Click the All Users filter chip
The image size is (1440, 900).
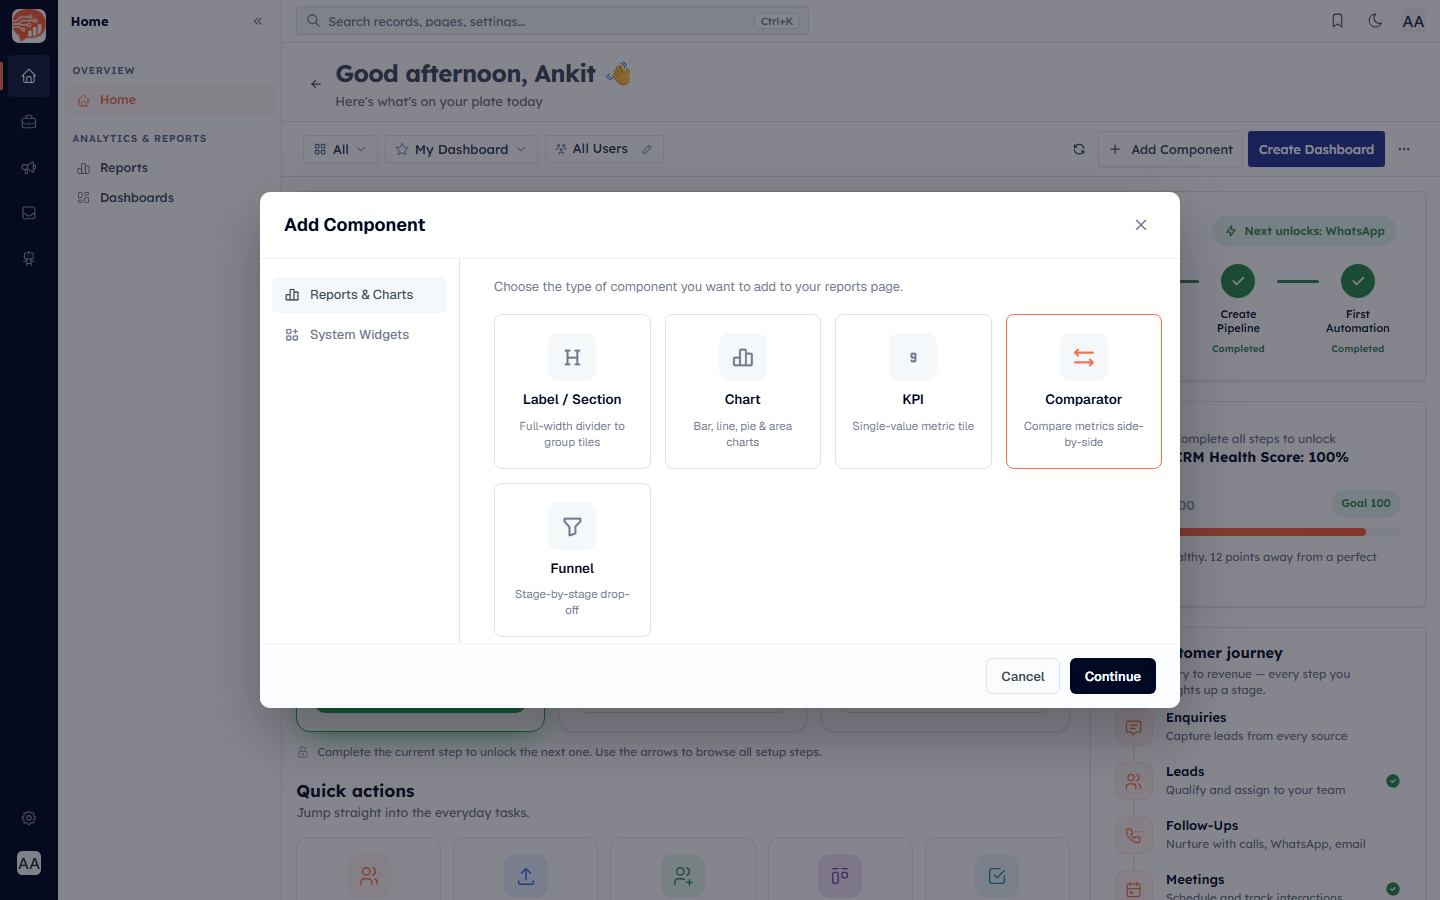pyautogui.click(x=604, y=149)
